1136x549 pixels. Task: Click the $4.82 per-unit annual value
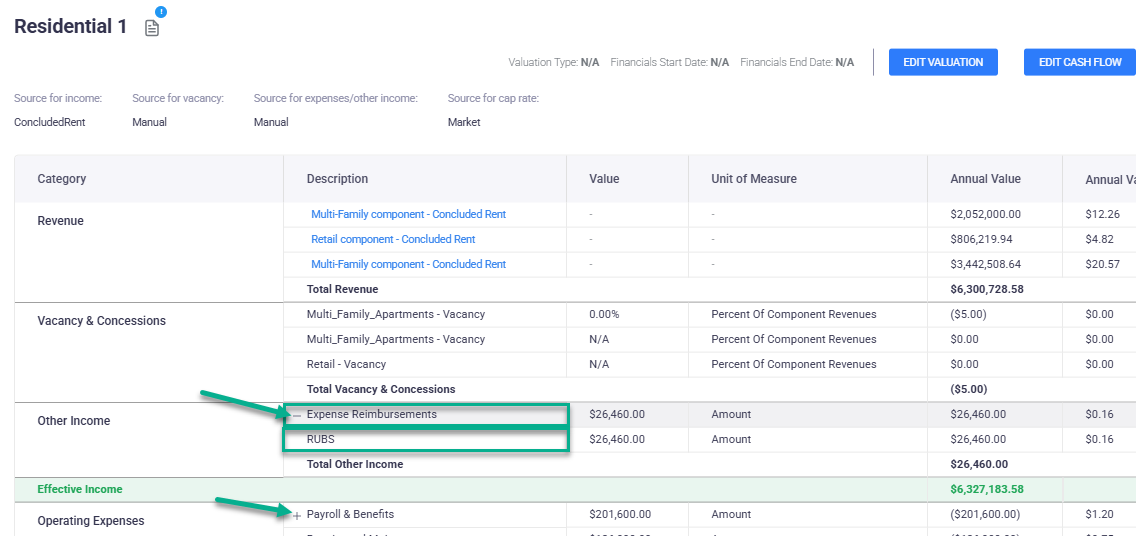[x=1099, y=239]
